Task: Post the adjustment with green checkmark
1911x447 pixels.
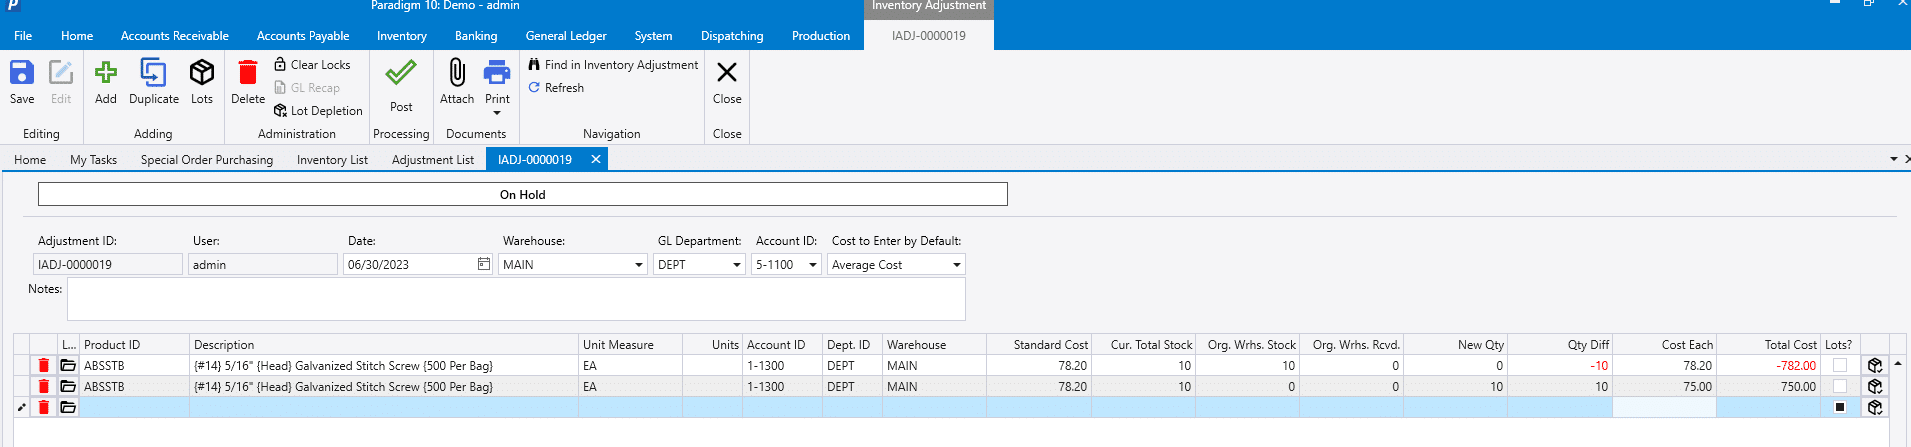Action: point(401,74)
